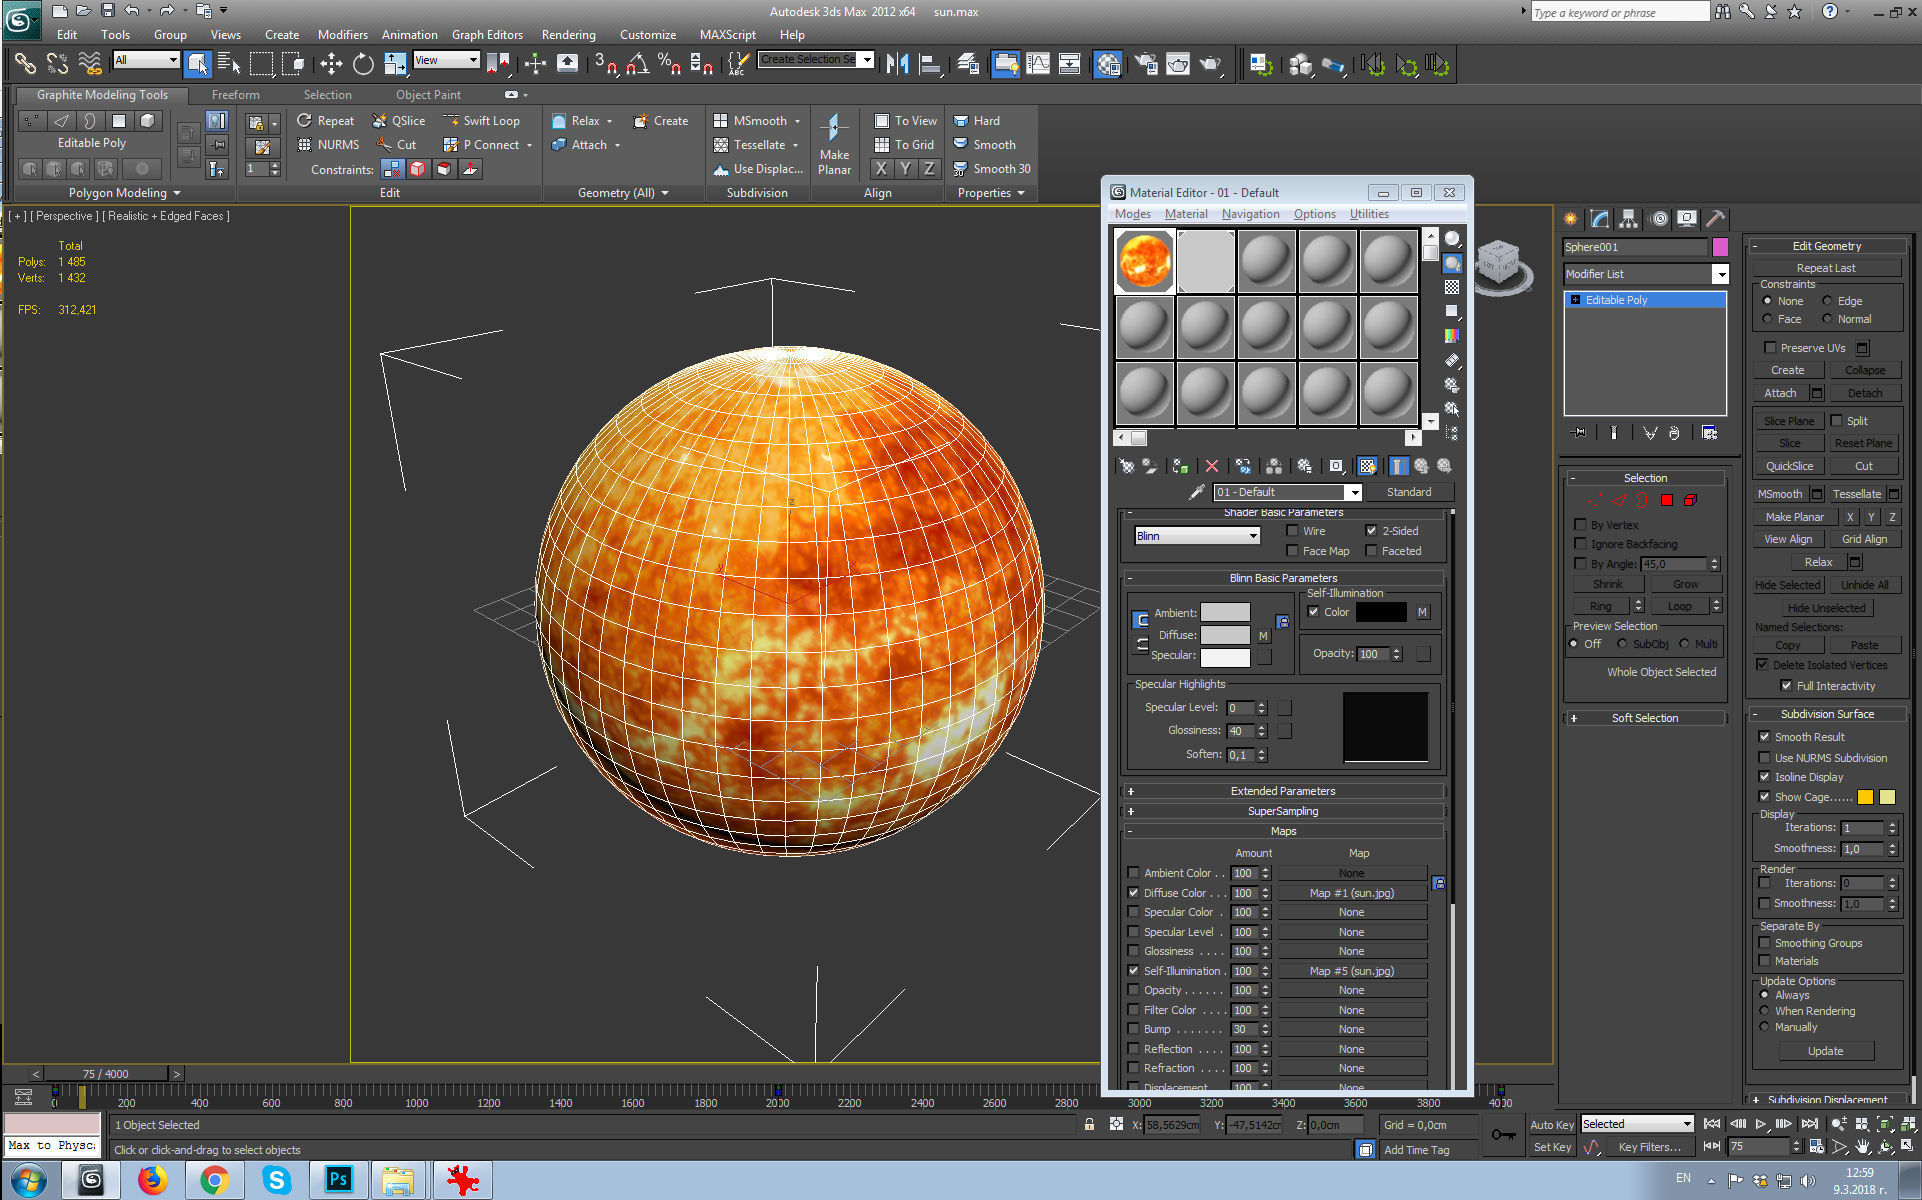Screen dimensions: 1922x1200
Task: Open Skype from the taskbar
Action: [276, 1180]
